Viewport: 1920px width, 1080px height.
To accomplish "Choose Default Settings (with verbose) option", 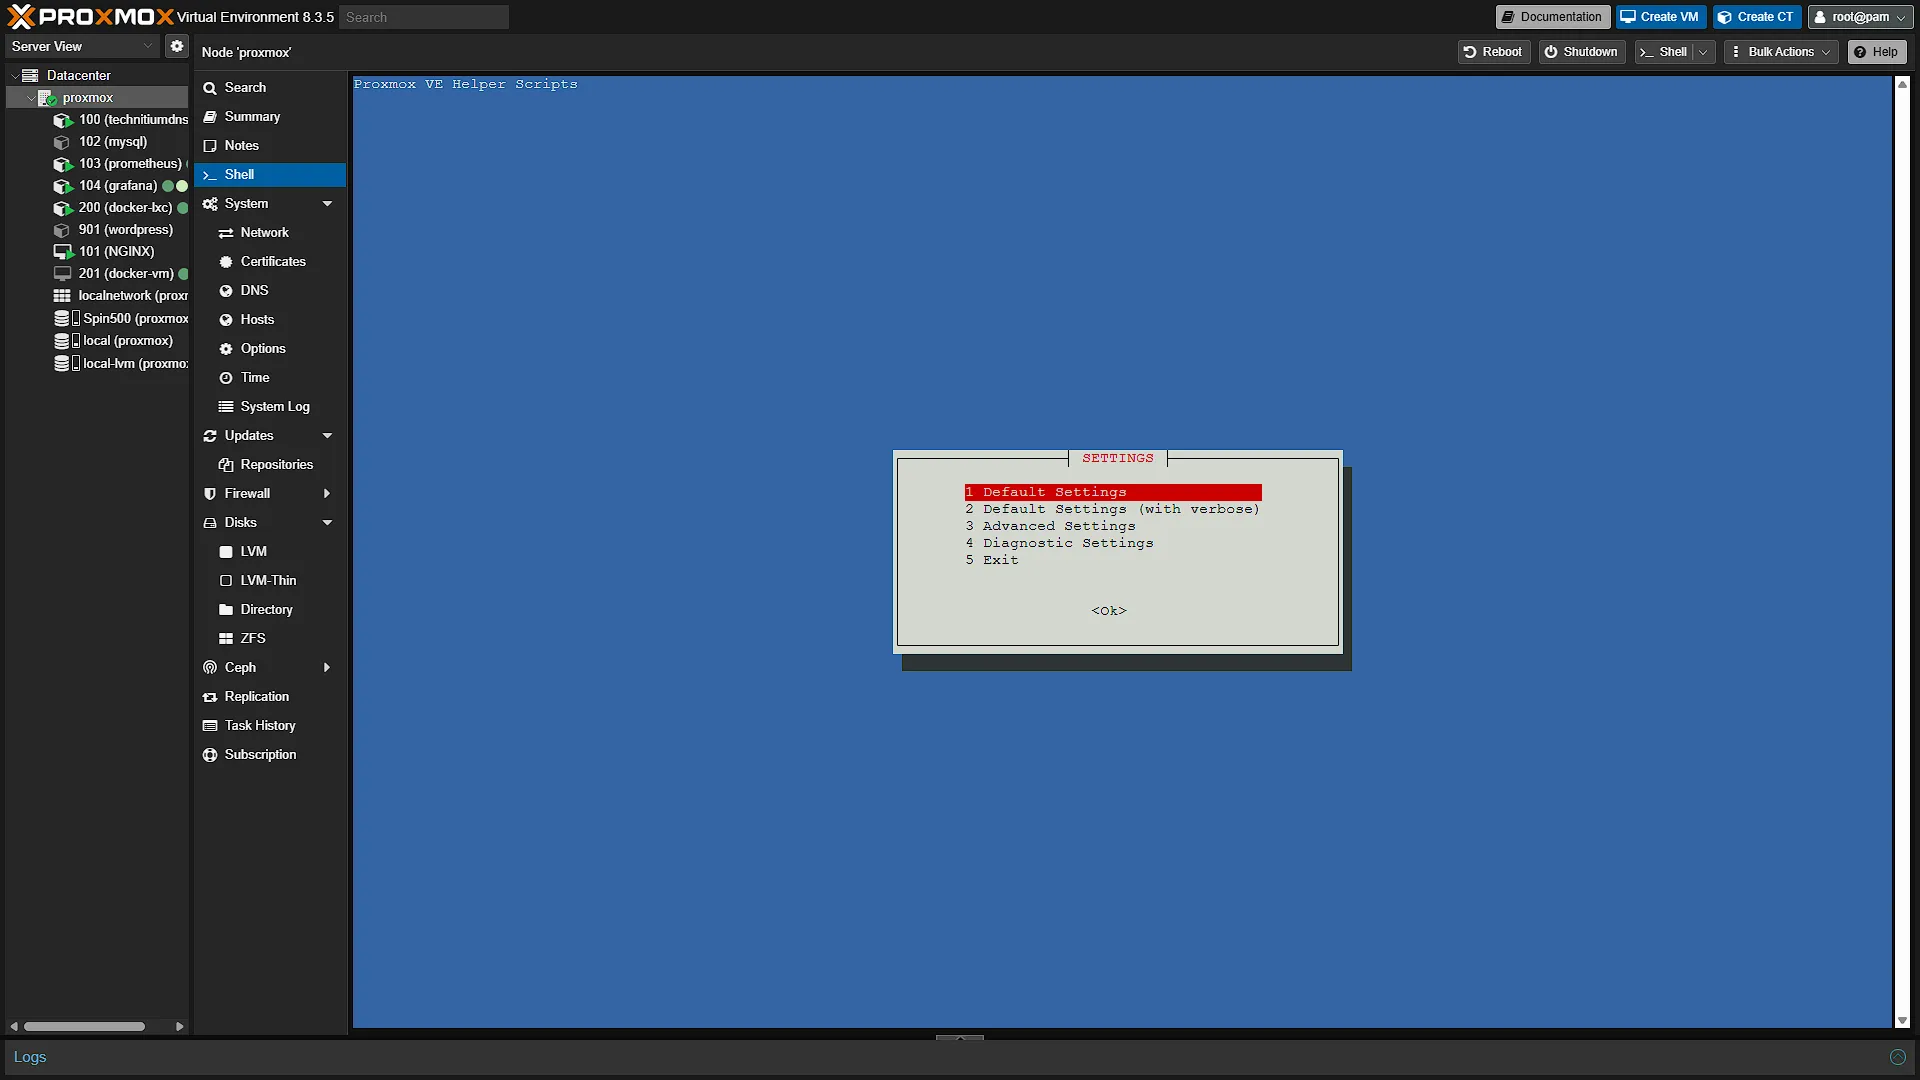I will click(x=1112, y=509).
